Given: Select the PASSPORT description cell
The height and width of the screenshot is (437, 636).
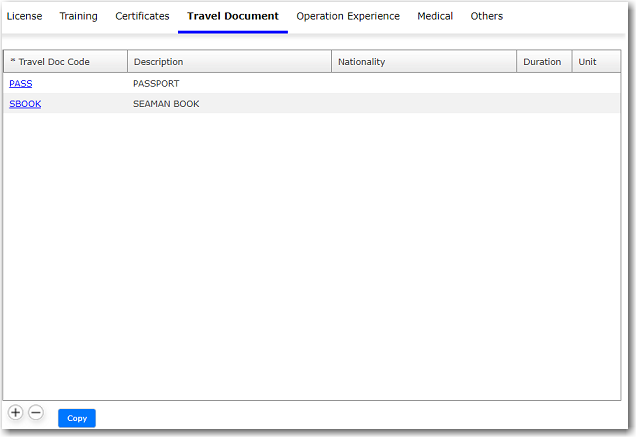Looking at the screenshot, I should 156,84.
